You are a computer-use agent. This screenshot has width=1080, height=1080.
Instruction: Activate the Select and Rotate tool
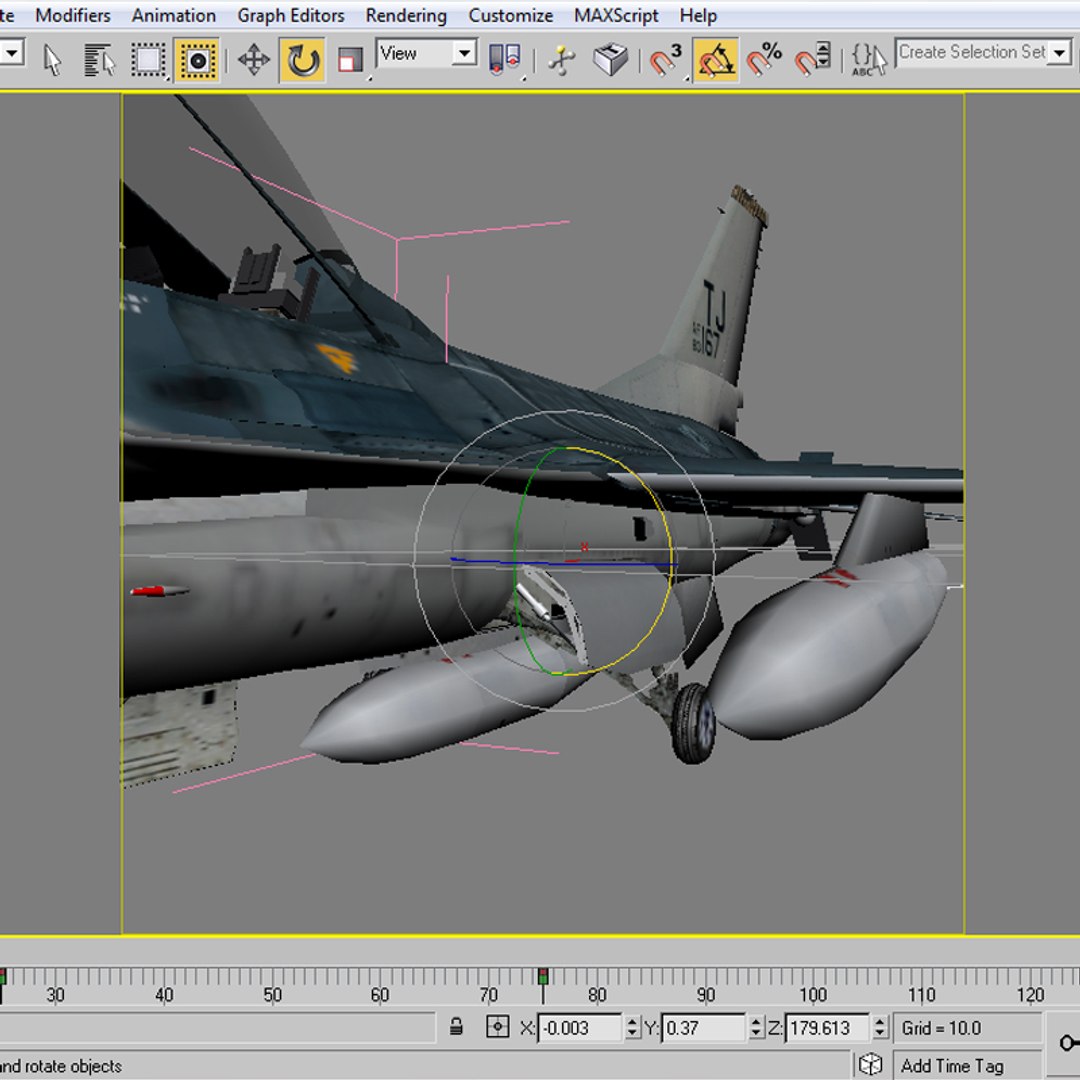(x=302, y=61)
